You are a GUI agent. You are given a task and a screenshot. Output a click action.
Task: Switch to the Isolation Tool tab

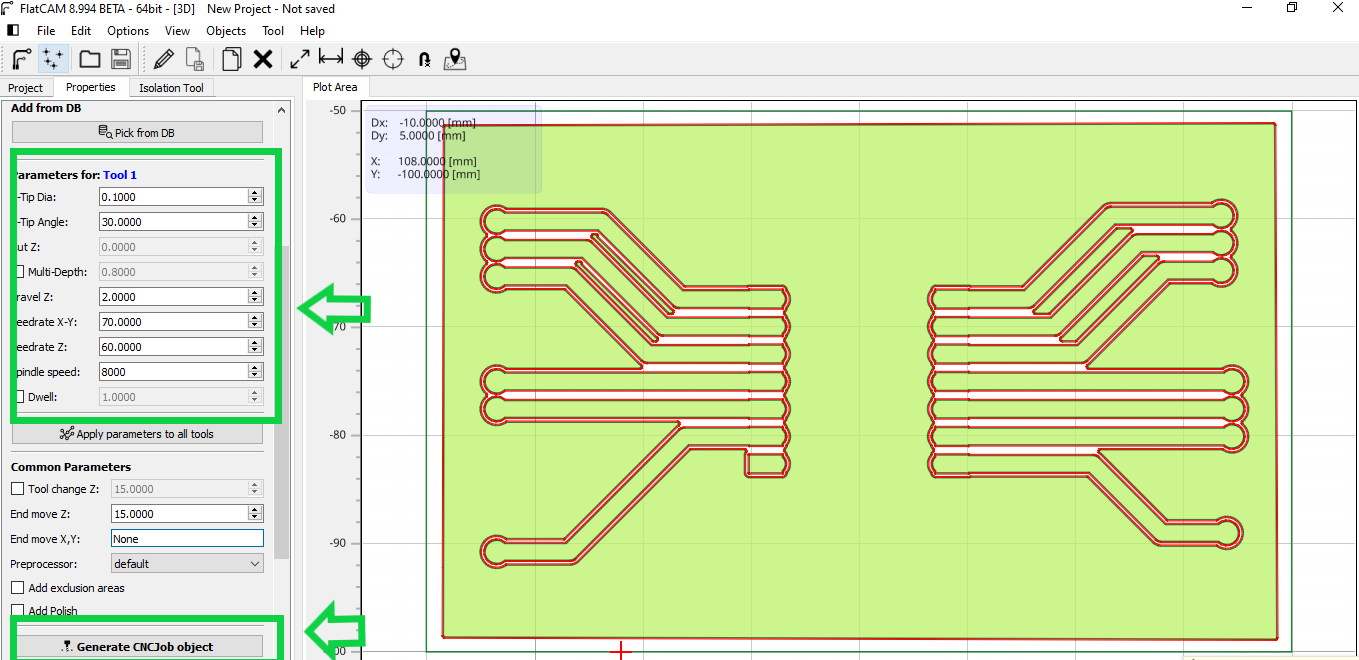click(171, 88)
